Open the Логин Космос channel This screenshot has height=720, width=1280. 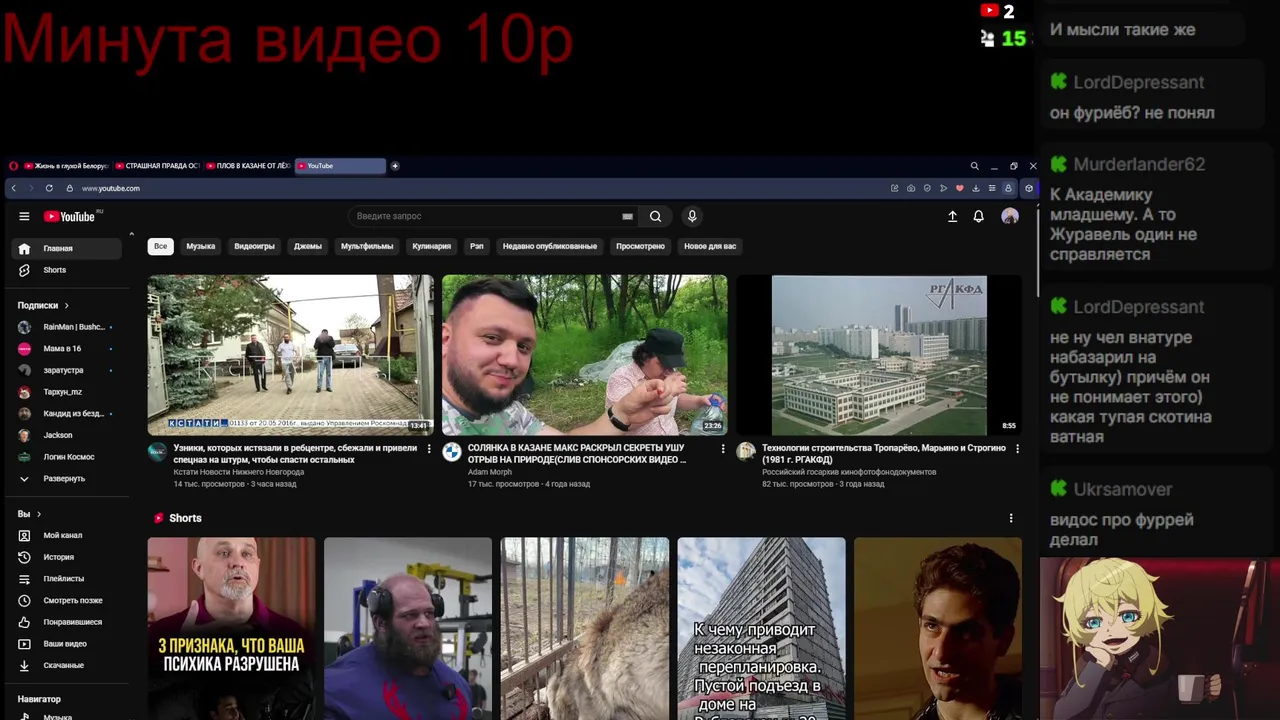[67, 457]
